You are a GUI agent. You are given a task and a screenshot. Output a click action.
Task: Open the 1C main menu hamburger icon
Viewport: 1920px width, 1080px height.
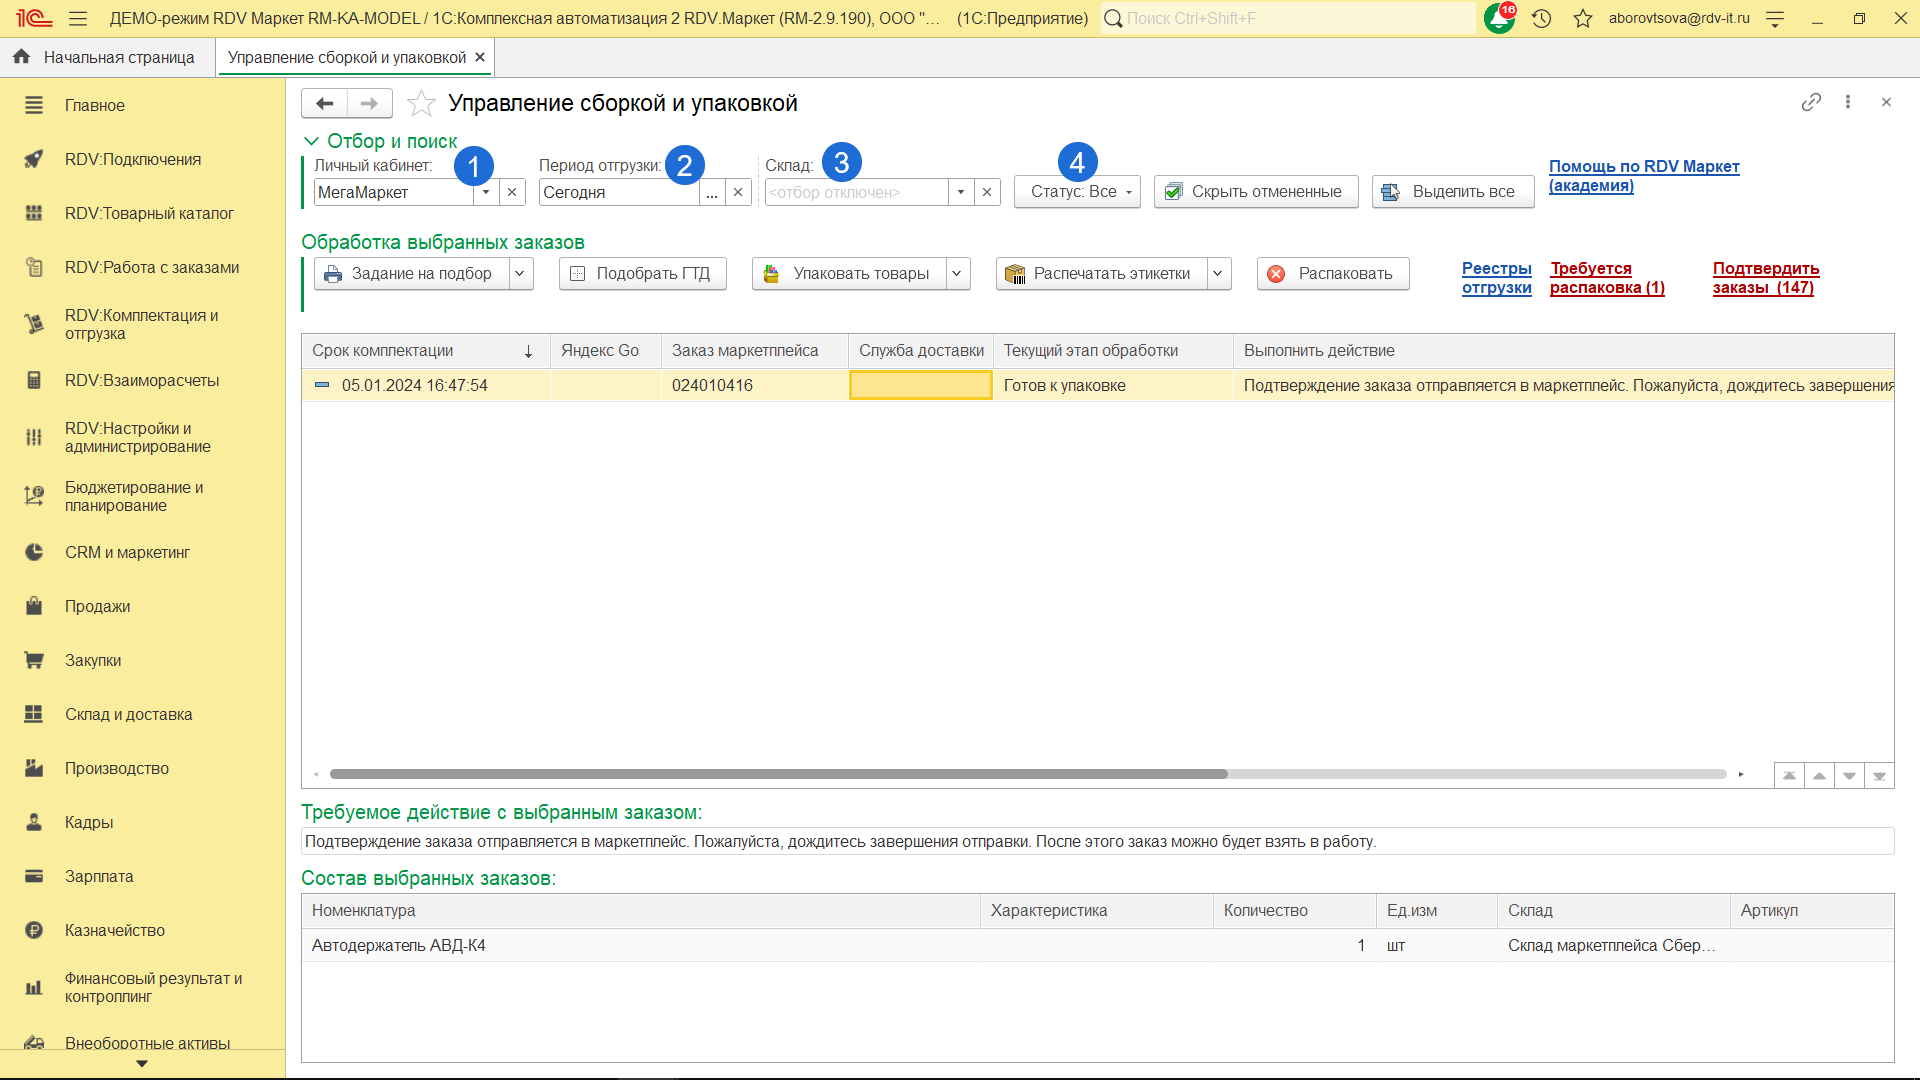tap(78, 18)
